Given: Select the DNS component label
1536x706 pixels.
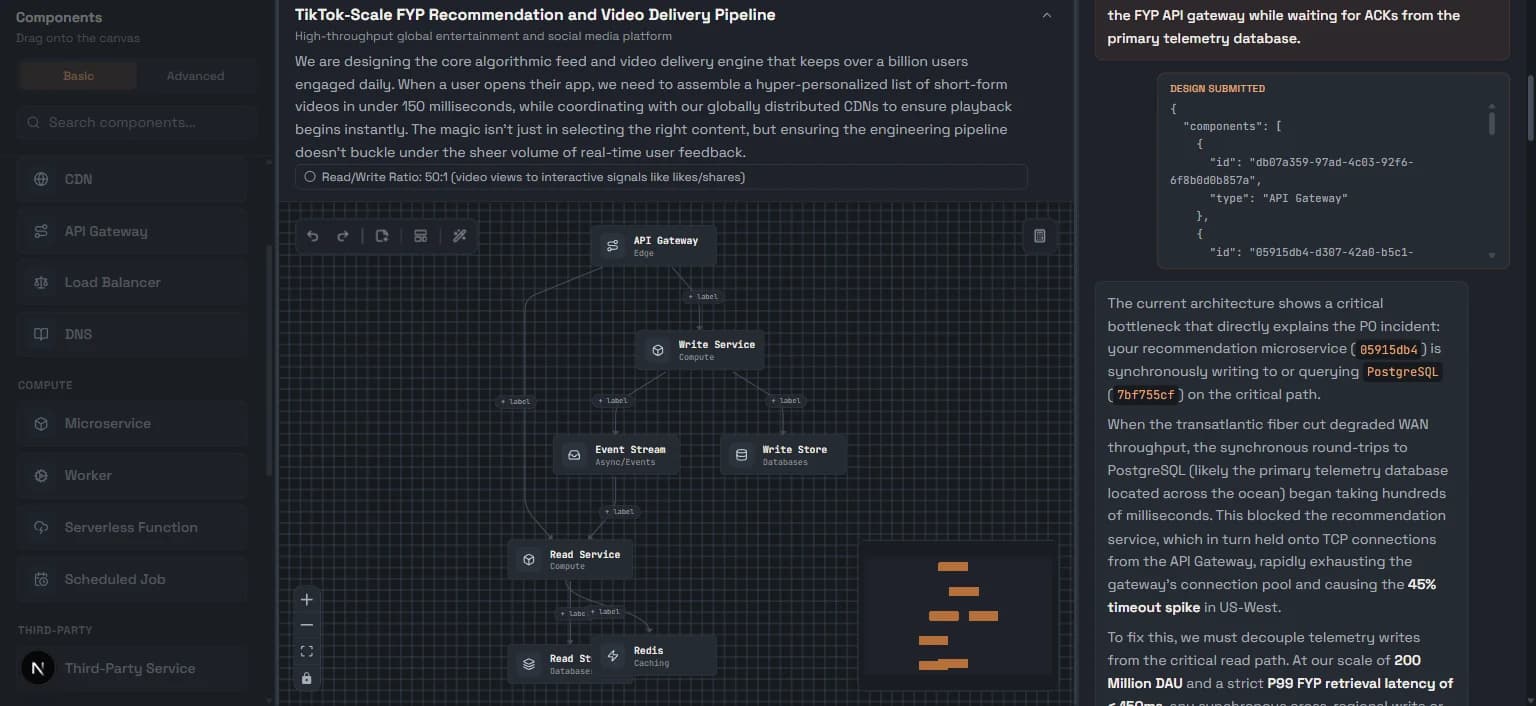Looking at the screenshot, I should pyautogui.click(x=78, y=334).
